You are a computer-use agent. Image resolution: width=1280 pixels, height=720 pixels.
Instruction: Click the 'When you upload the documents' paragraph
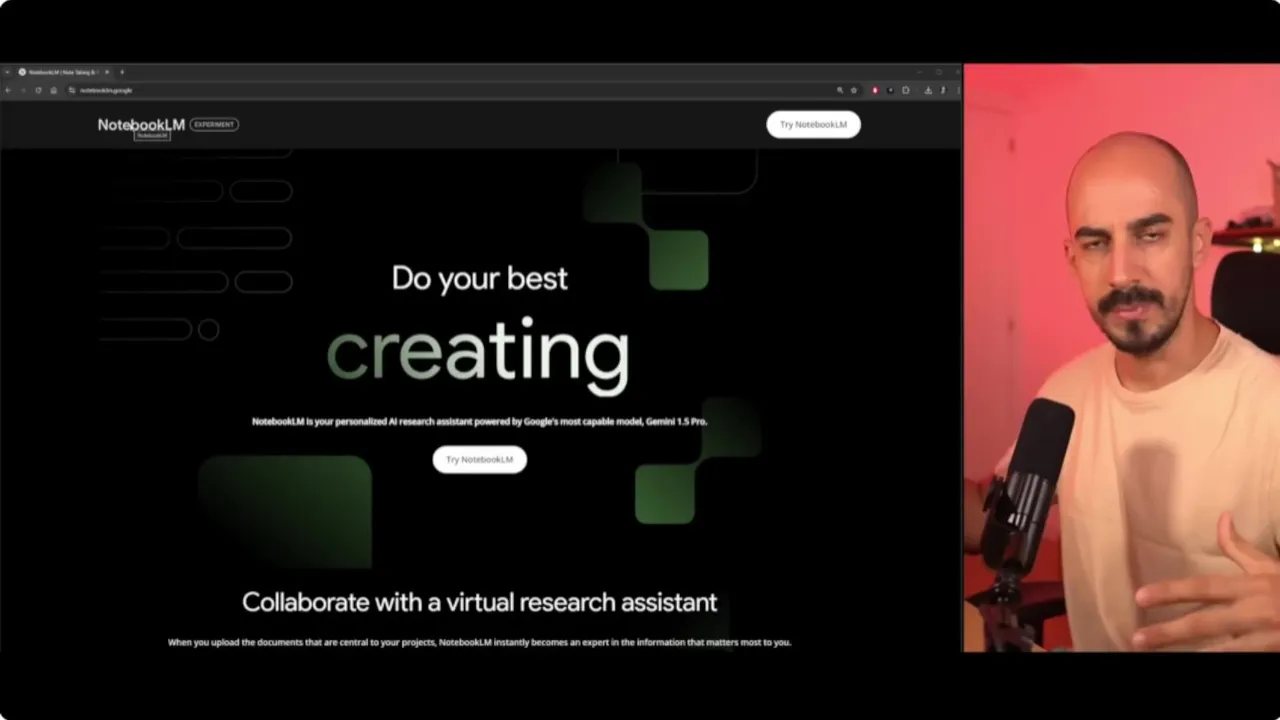[x=479, y=642]
